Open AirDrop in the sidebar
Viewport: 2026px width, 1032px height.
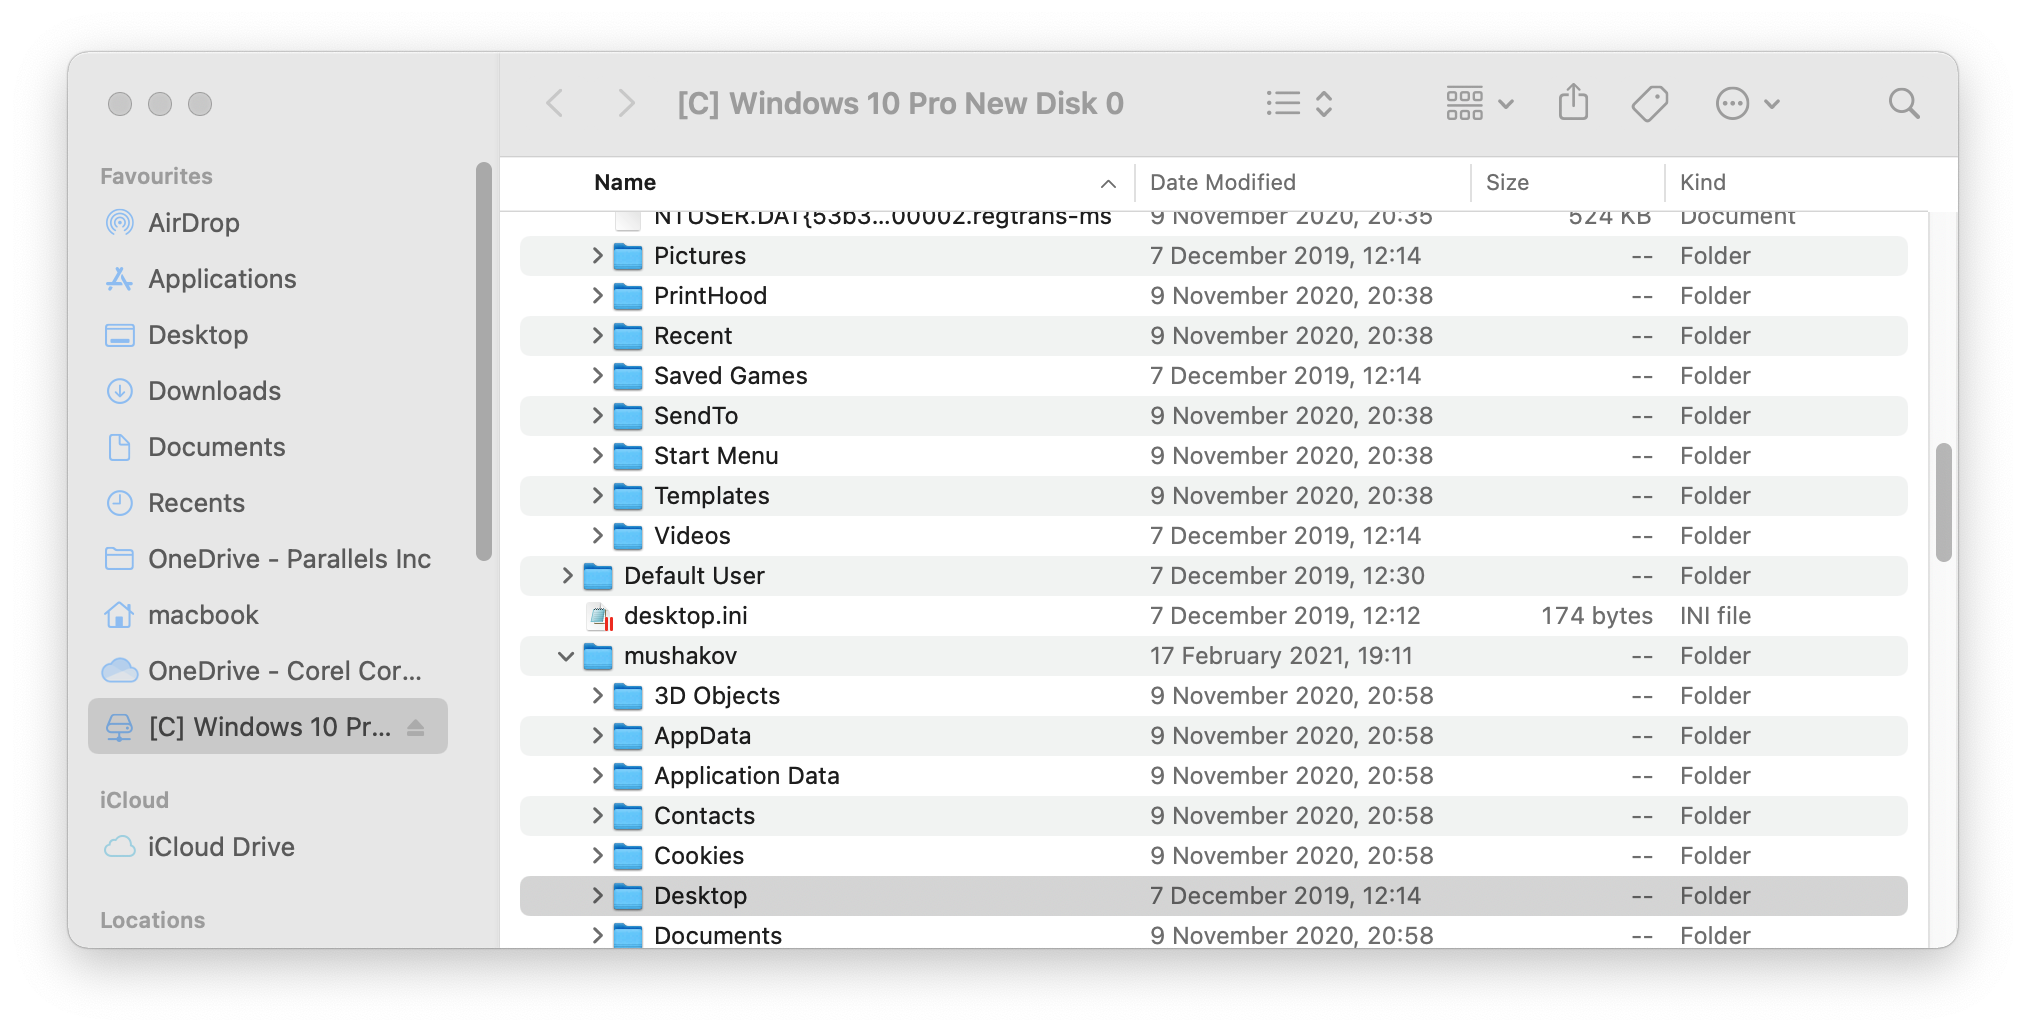[x=193, y=223]
